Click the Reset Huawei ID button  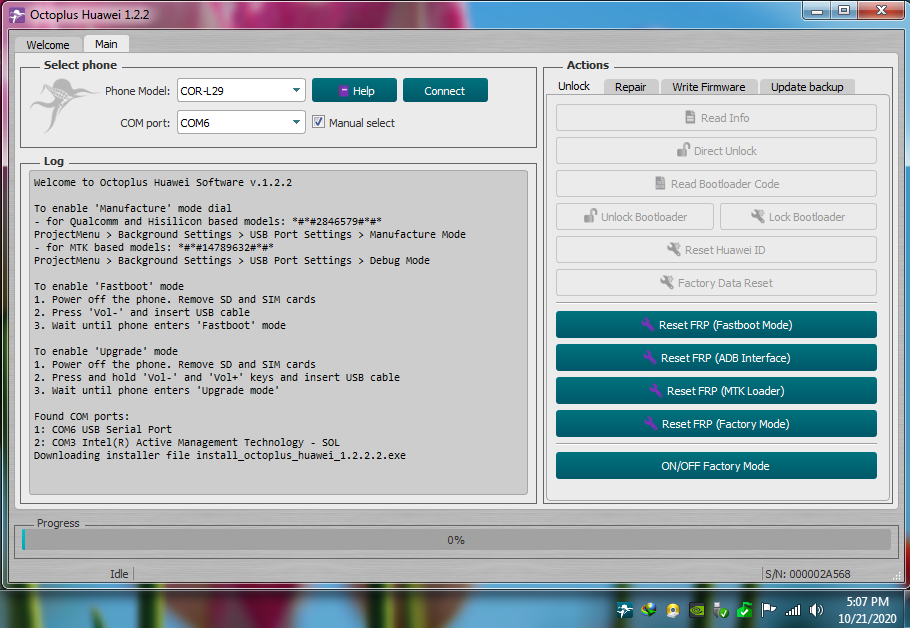[x=716, y=250]
